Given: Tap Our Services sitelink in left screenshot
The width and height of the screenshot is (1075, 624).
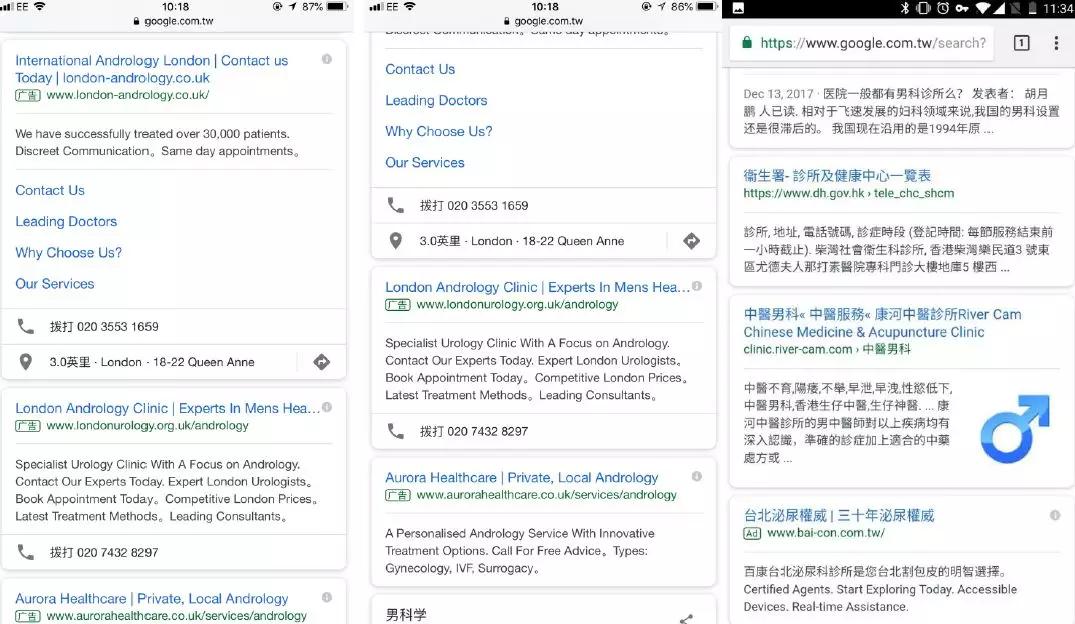Looking at the screenshot, I should (x=55, y=284).
